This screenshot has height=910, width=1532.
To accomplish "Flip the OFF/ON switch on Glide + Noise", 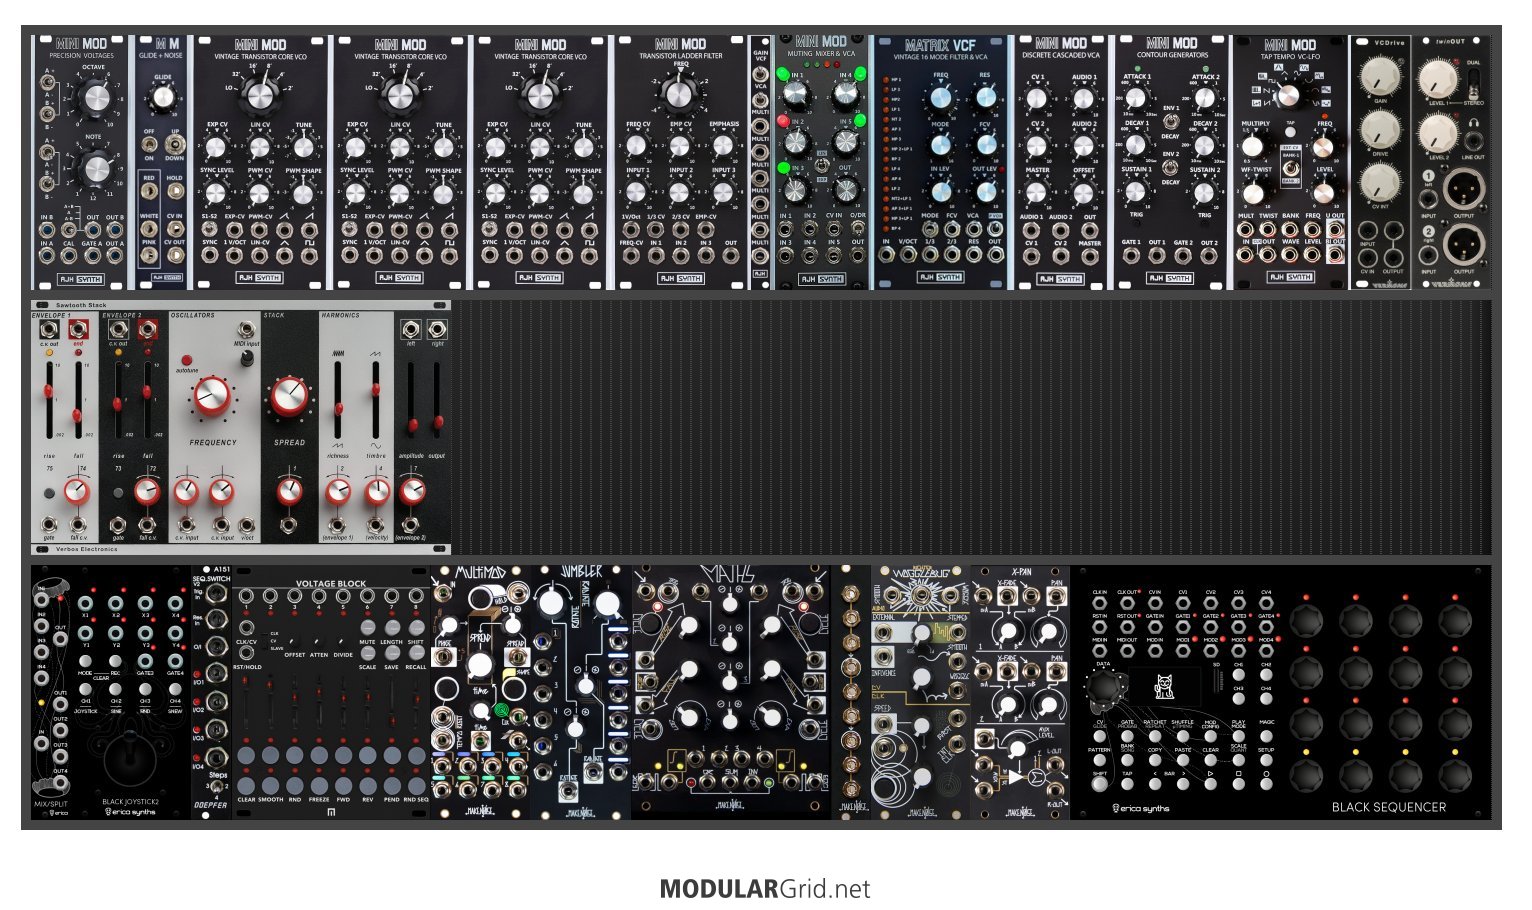I will point(149,143).
